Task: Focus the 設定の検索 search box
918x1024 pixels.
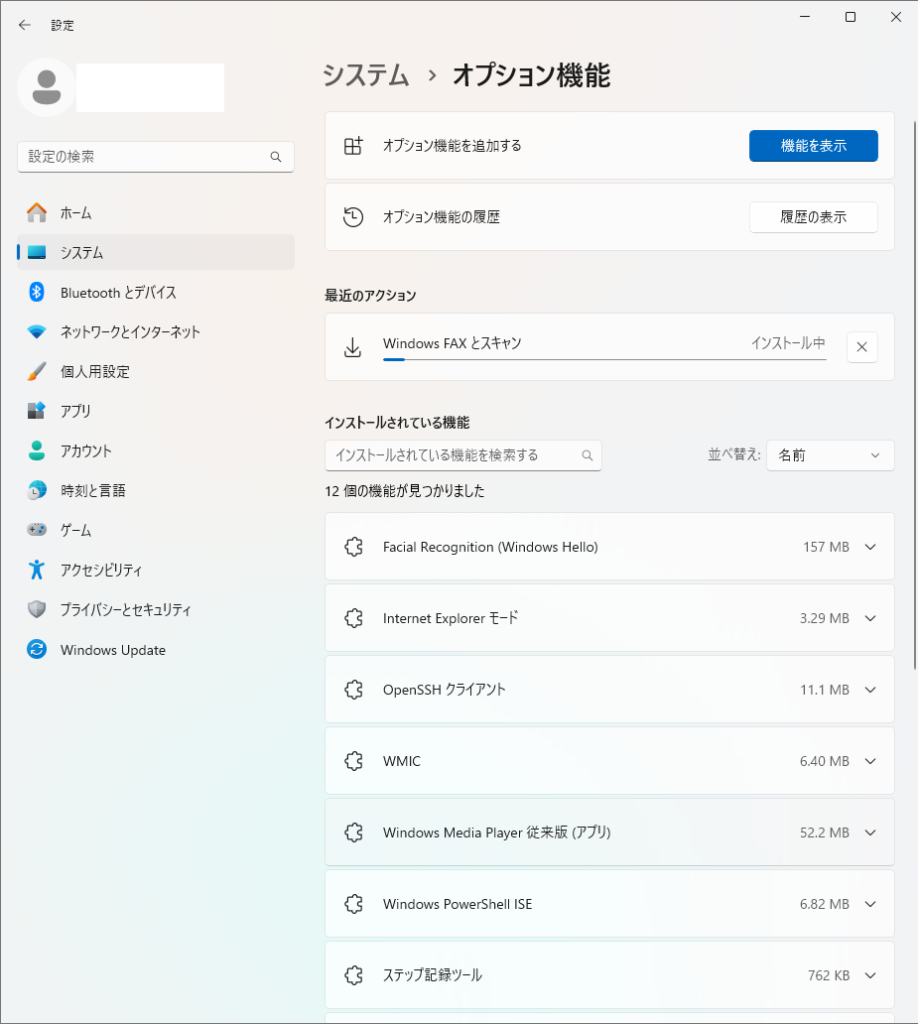Action: point(155,157)
